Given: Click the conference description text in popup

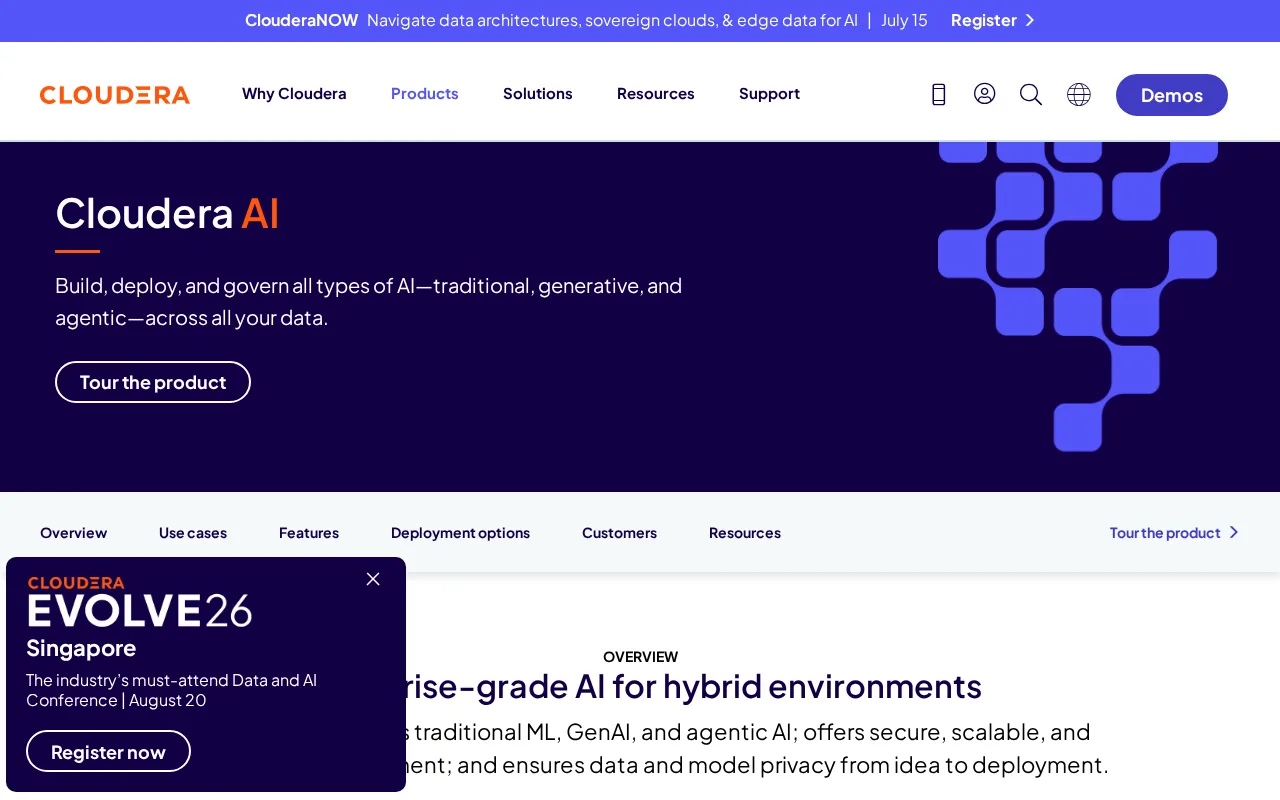Looking at the screenshot, I should coord(171,690).
